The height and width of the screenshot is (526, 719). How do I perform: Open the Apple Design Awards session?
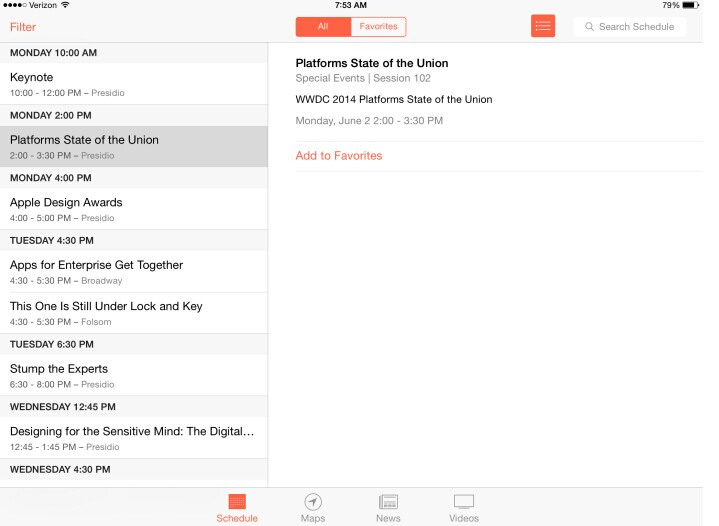coord(134,209)
